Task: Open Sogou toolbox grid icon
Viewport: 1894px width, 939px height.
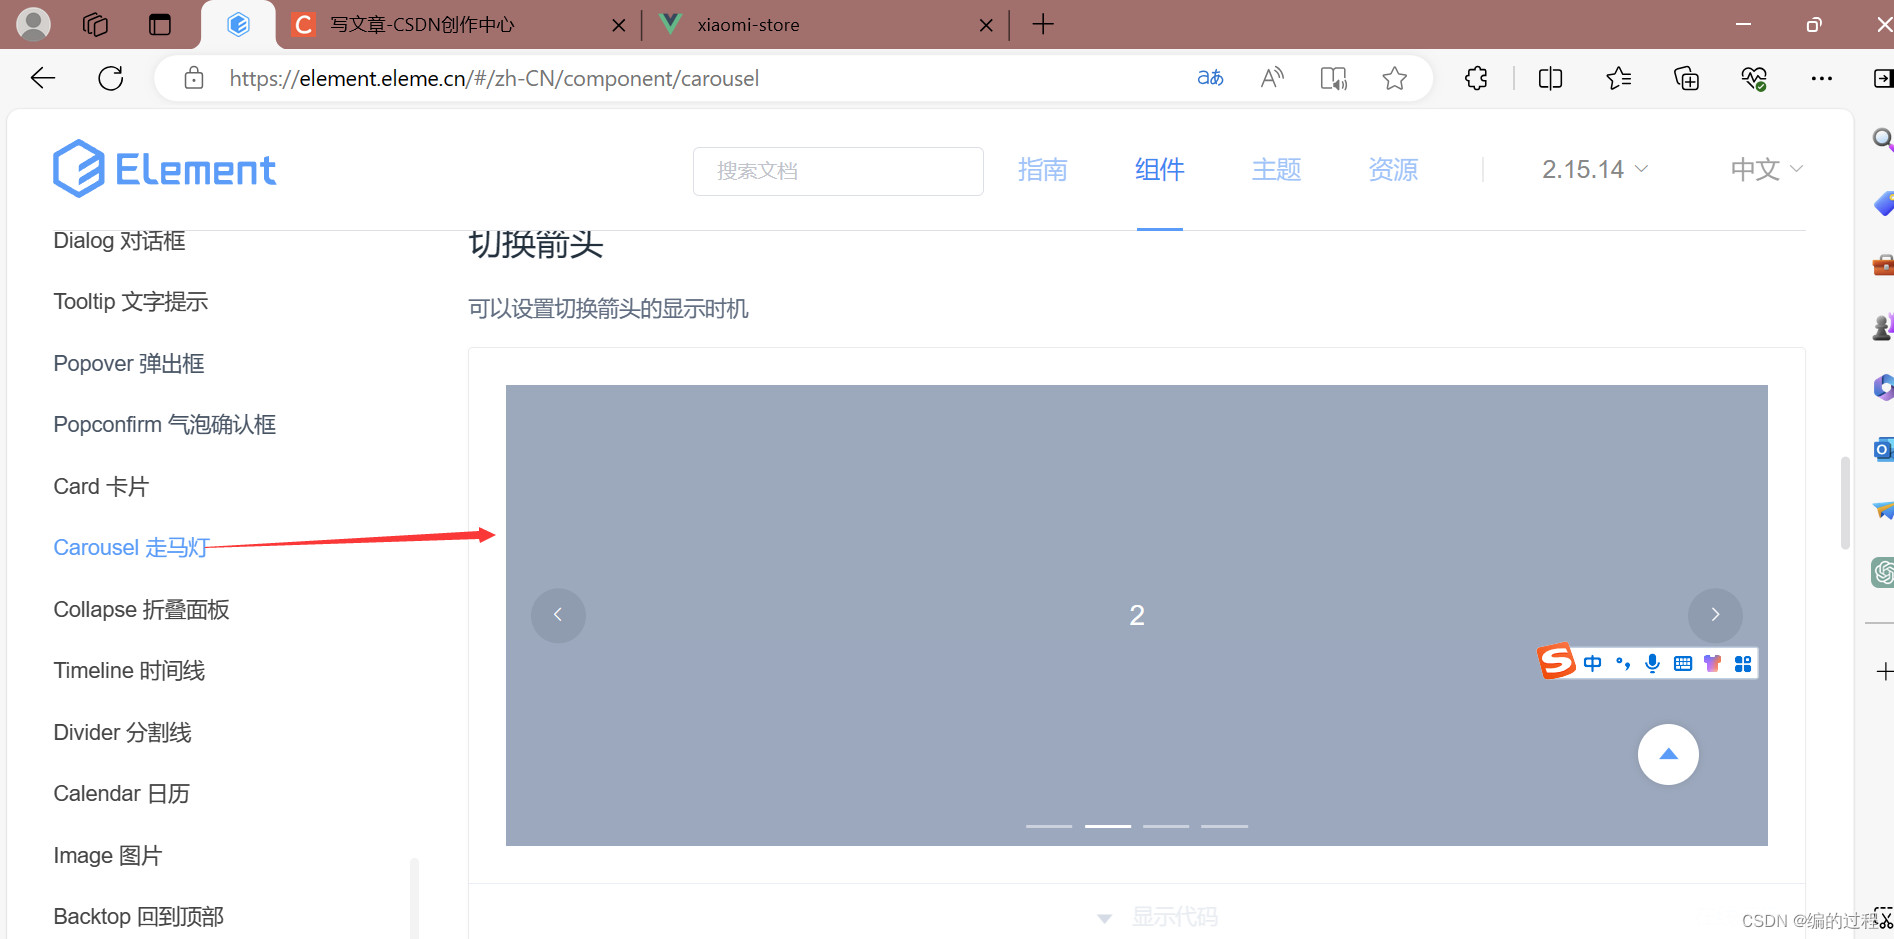Action: 1743,664
